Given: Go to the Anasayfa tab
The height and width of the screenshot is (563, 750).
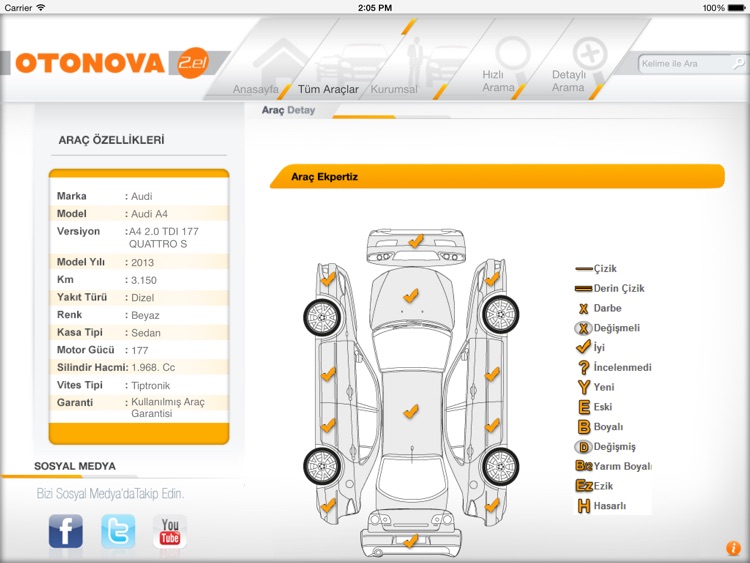Looking at the screenshot, I should pos(255,89).
